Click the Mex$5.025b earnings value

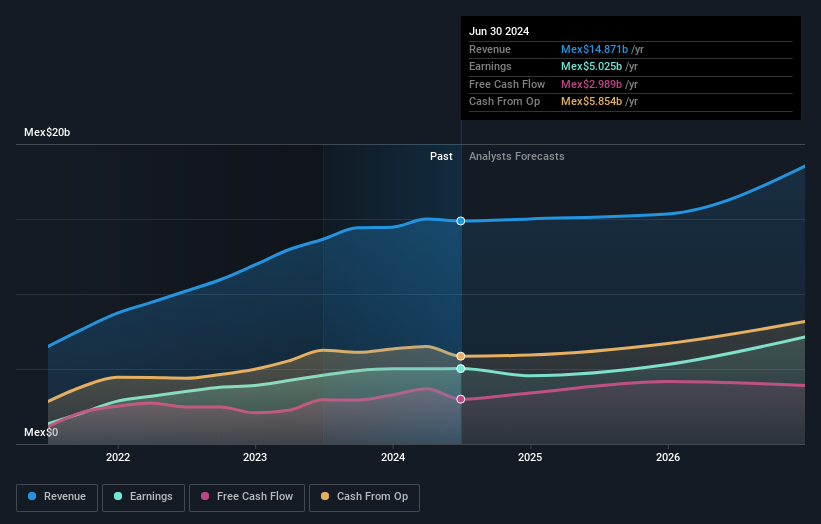592,66
